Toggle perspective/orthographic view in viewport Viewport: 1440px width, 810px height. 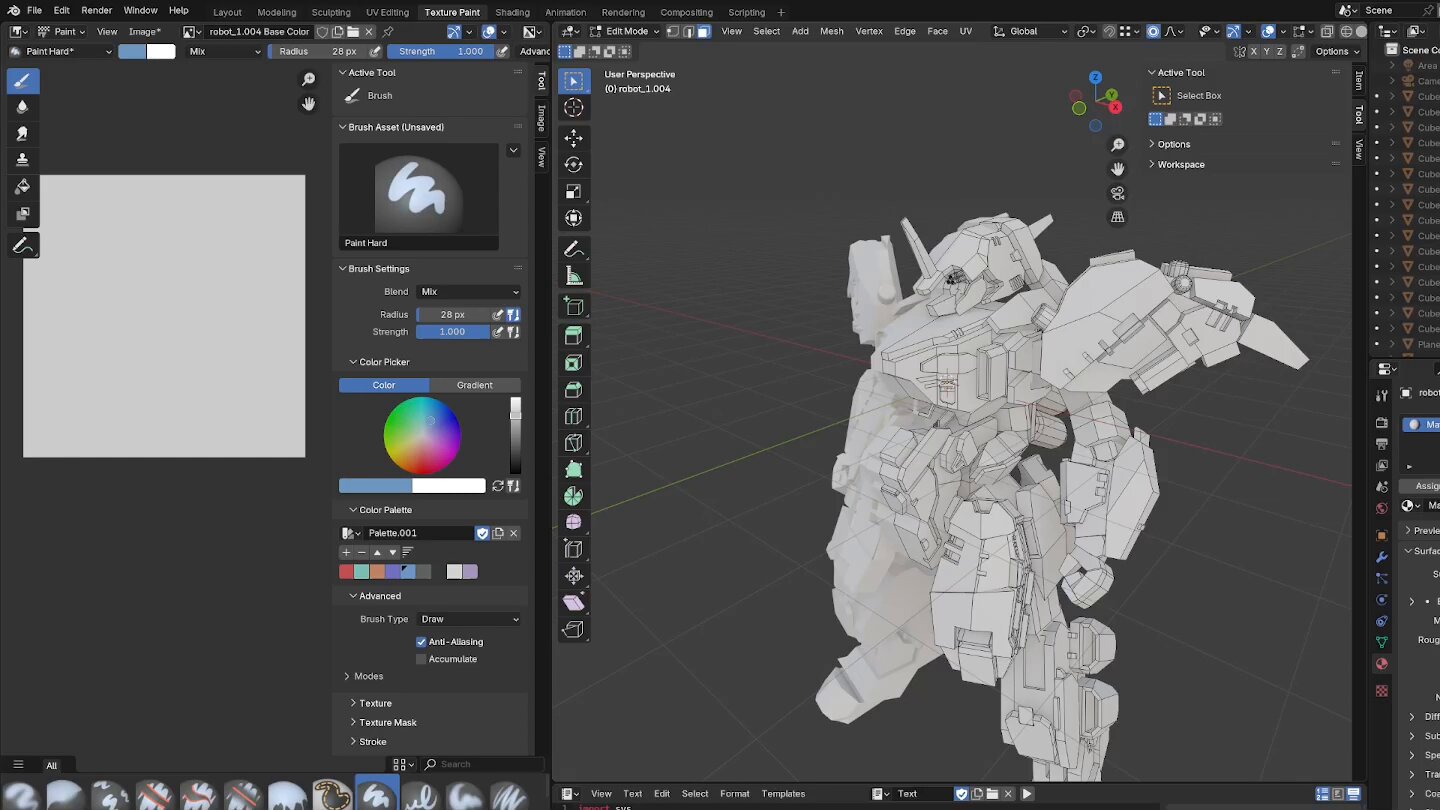click(1118, 217)
